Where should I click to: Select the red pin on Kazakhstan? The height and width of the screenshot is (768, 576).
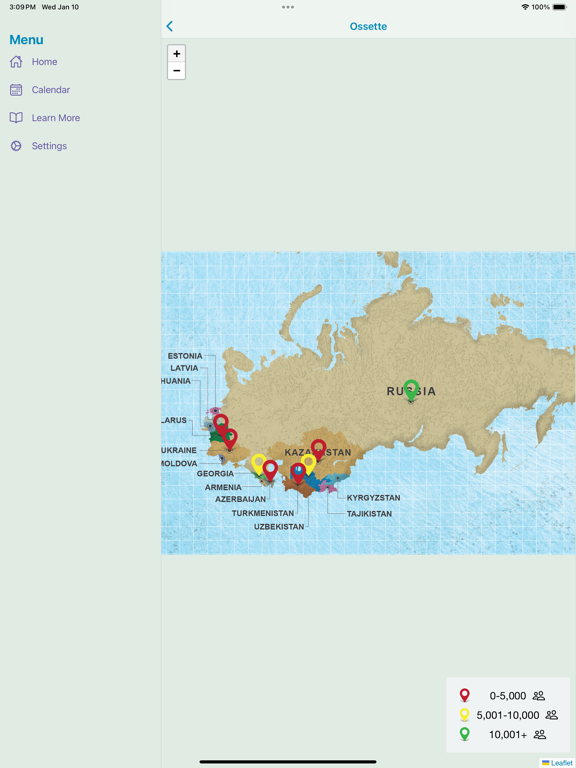pyautogui.click(x=318, y=450)
